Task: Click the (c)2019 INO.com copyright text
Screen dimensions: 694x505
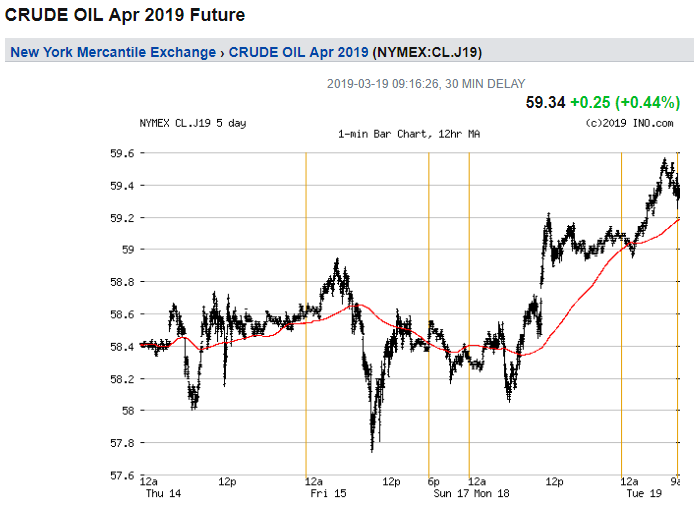Action: [632, 123]
